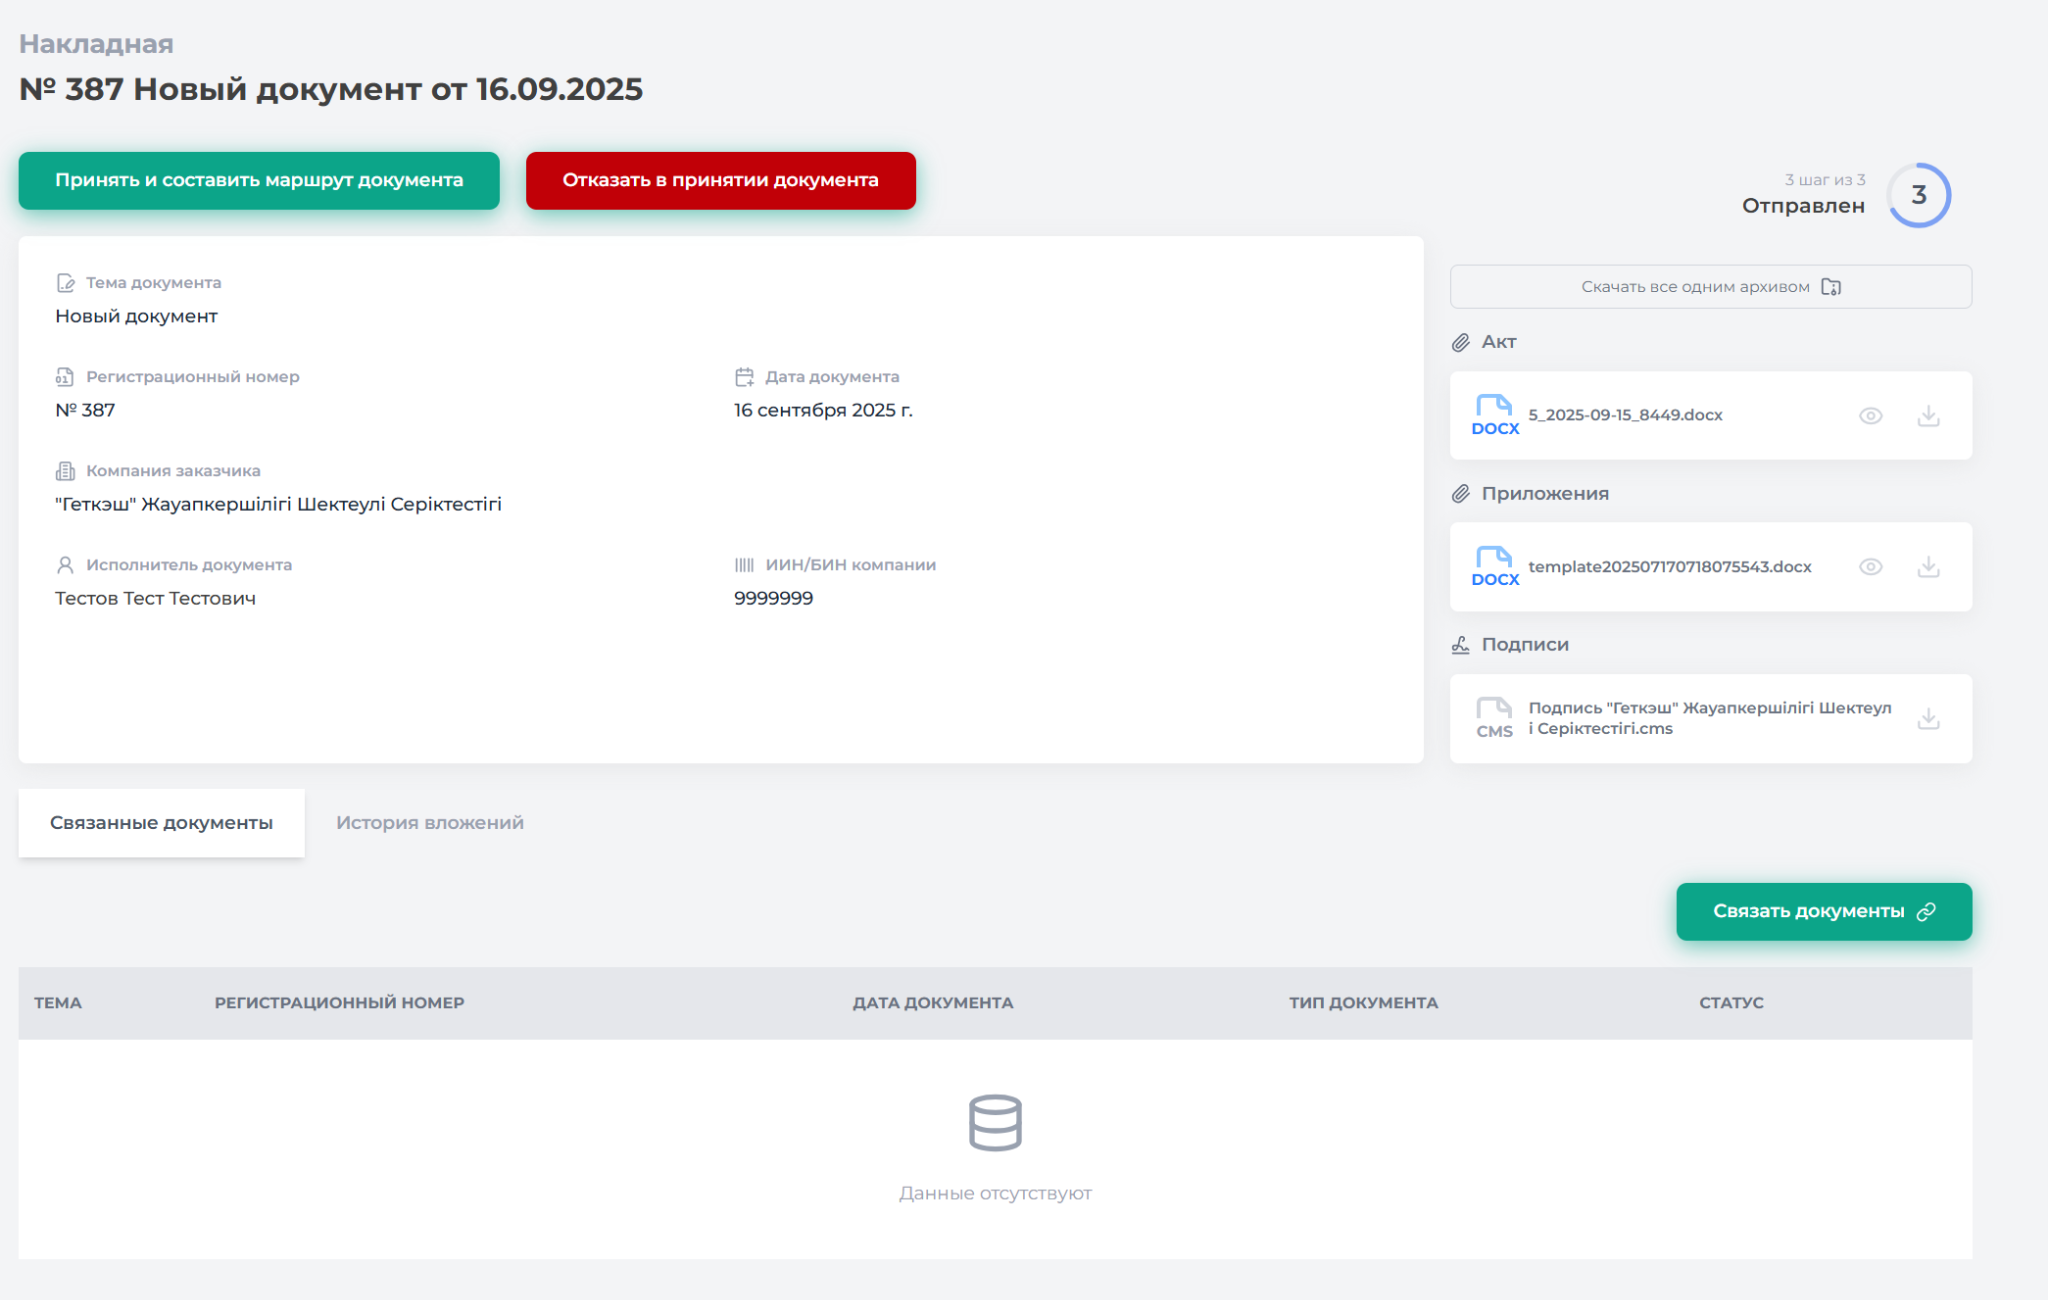Click the Дата документа column header
Viewport: 2048px width, 1300px height.
pyautogui.click(x=932, y=1003)
